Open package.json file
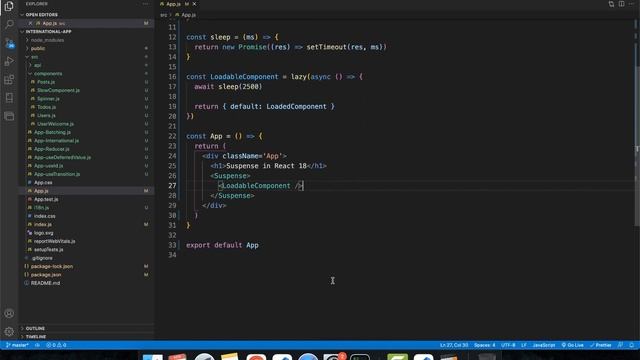This screenshot has height=360, width=640. tap(46, 275)
